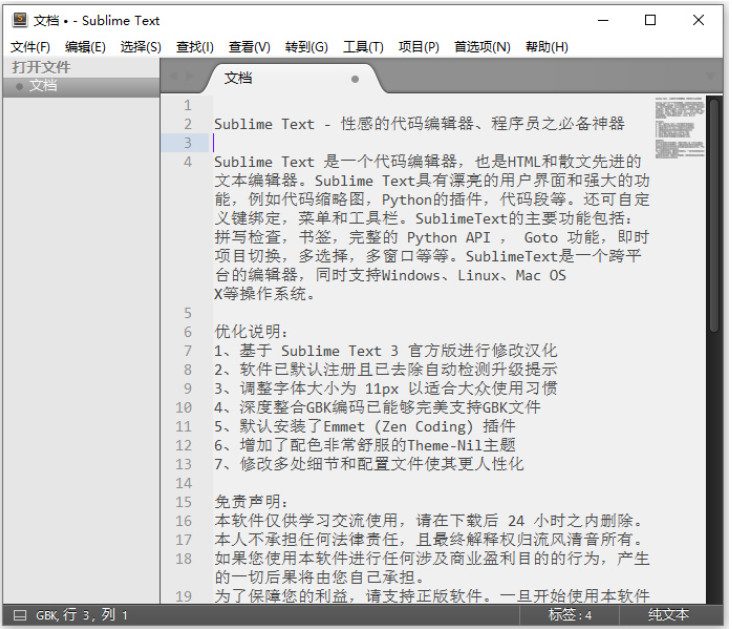The image size is (732, 629).
Task: Click line number 14 in gutter
Action: point(183,483)
